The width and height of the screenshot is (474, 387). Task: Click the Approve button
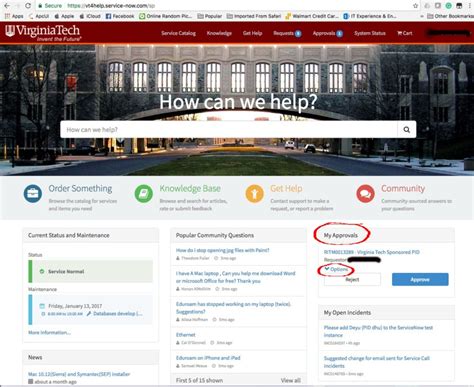click(x=420, y=279)
